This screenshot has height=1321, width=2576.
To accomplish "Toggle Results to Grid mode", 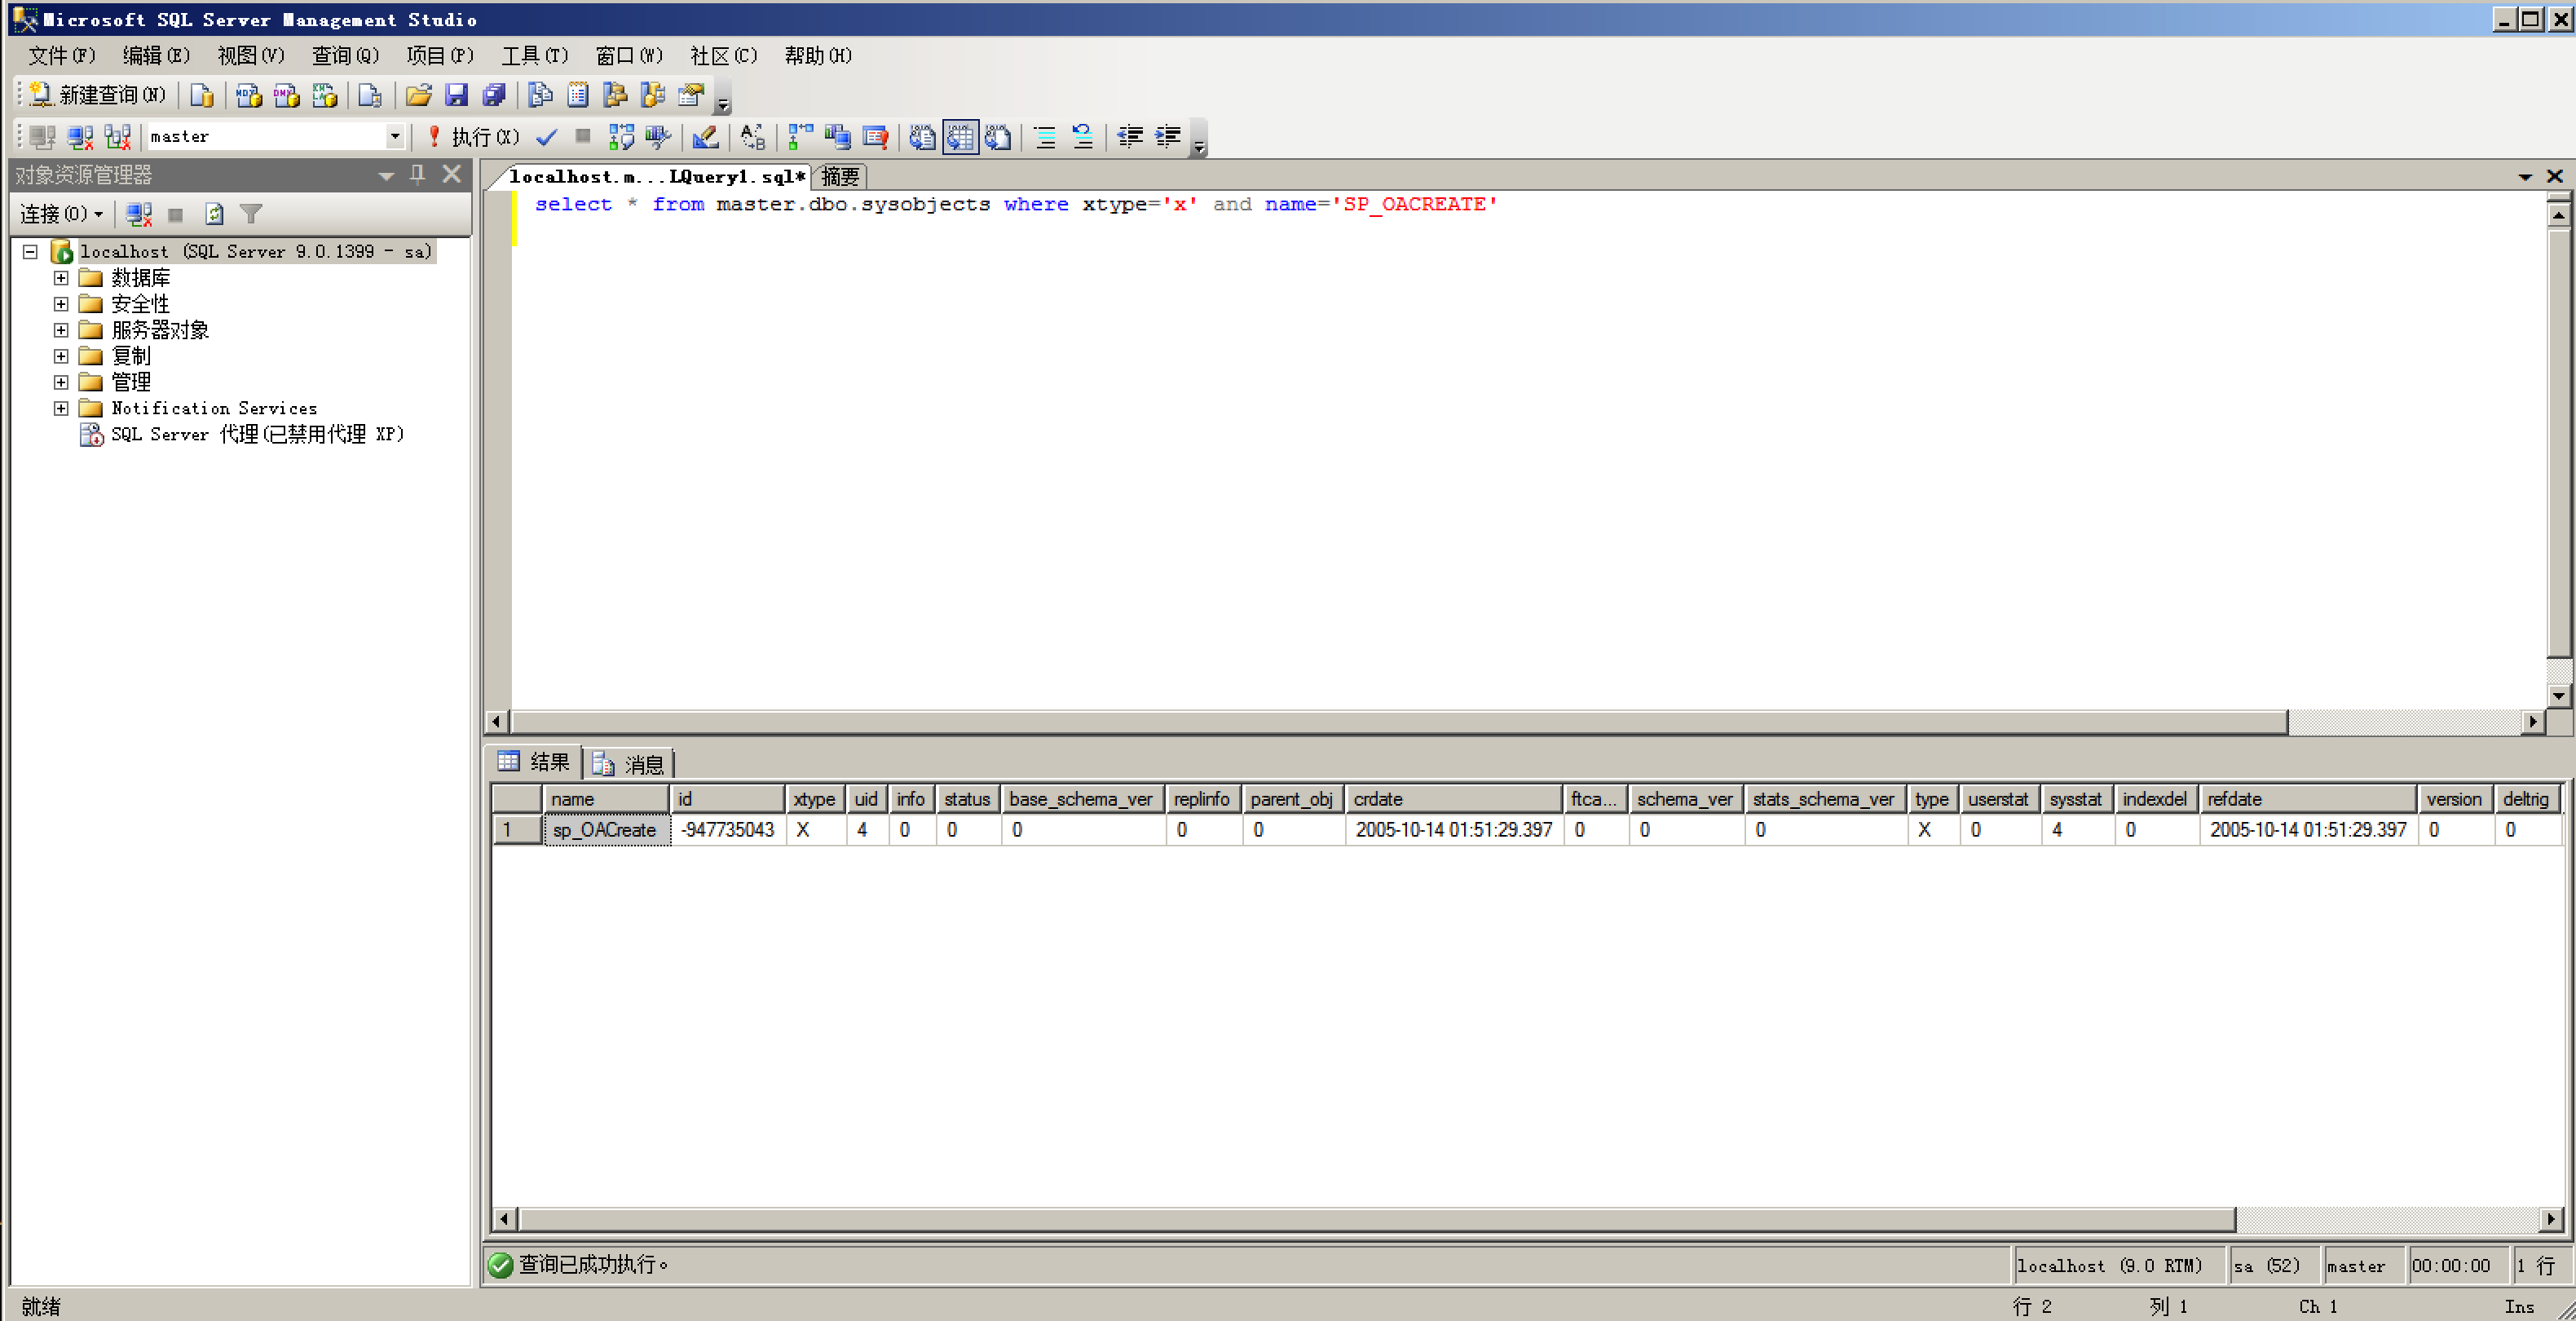I will click(x=960, y=136).
